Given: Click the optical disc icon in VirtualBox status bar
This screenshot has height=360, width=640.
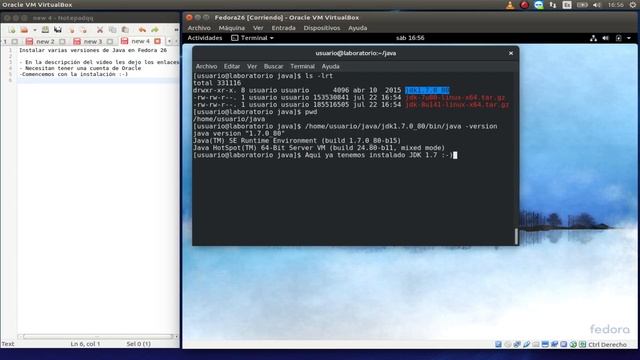Looking at the screenshot, I should [507, 344].
